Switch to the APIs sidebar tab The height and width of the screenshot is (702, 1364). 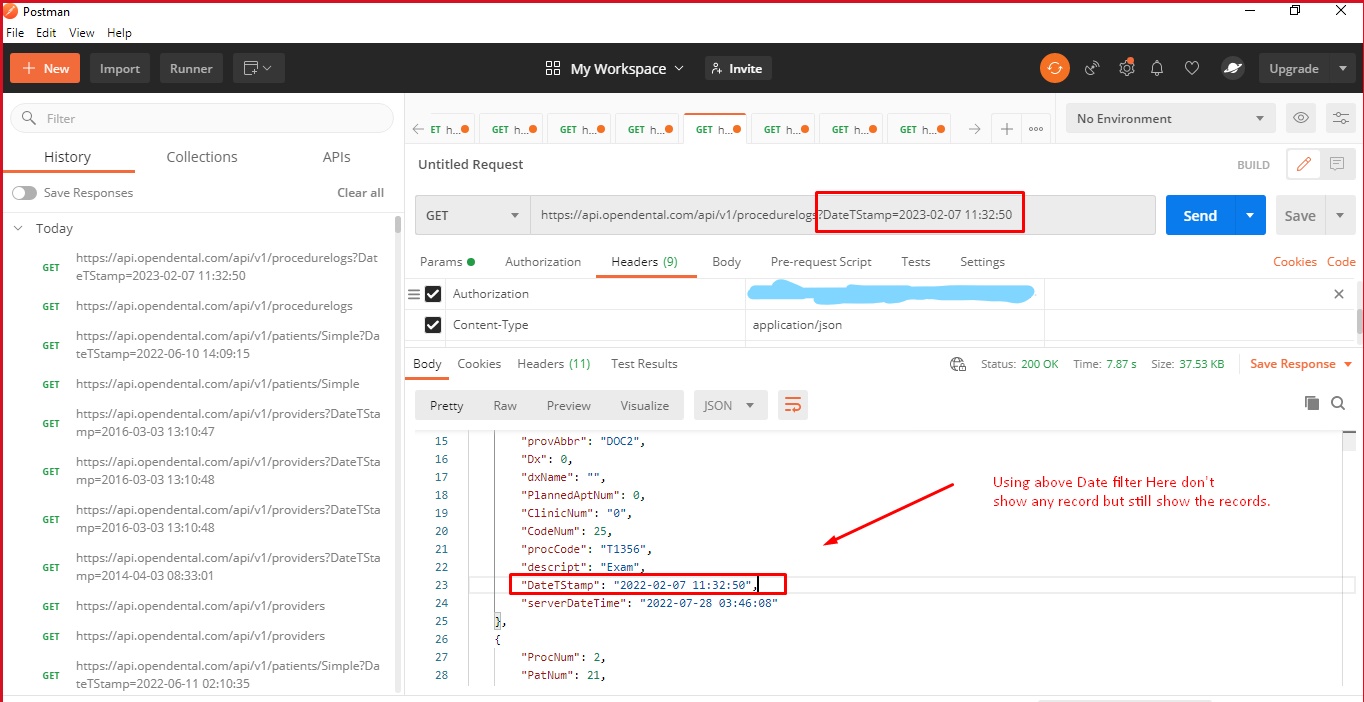point(337,157)
